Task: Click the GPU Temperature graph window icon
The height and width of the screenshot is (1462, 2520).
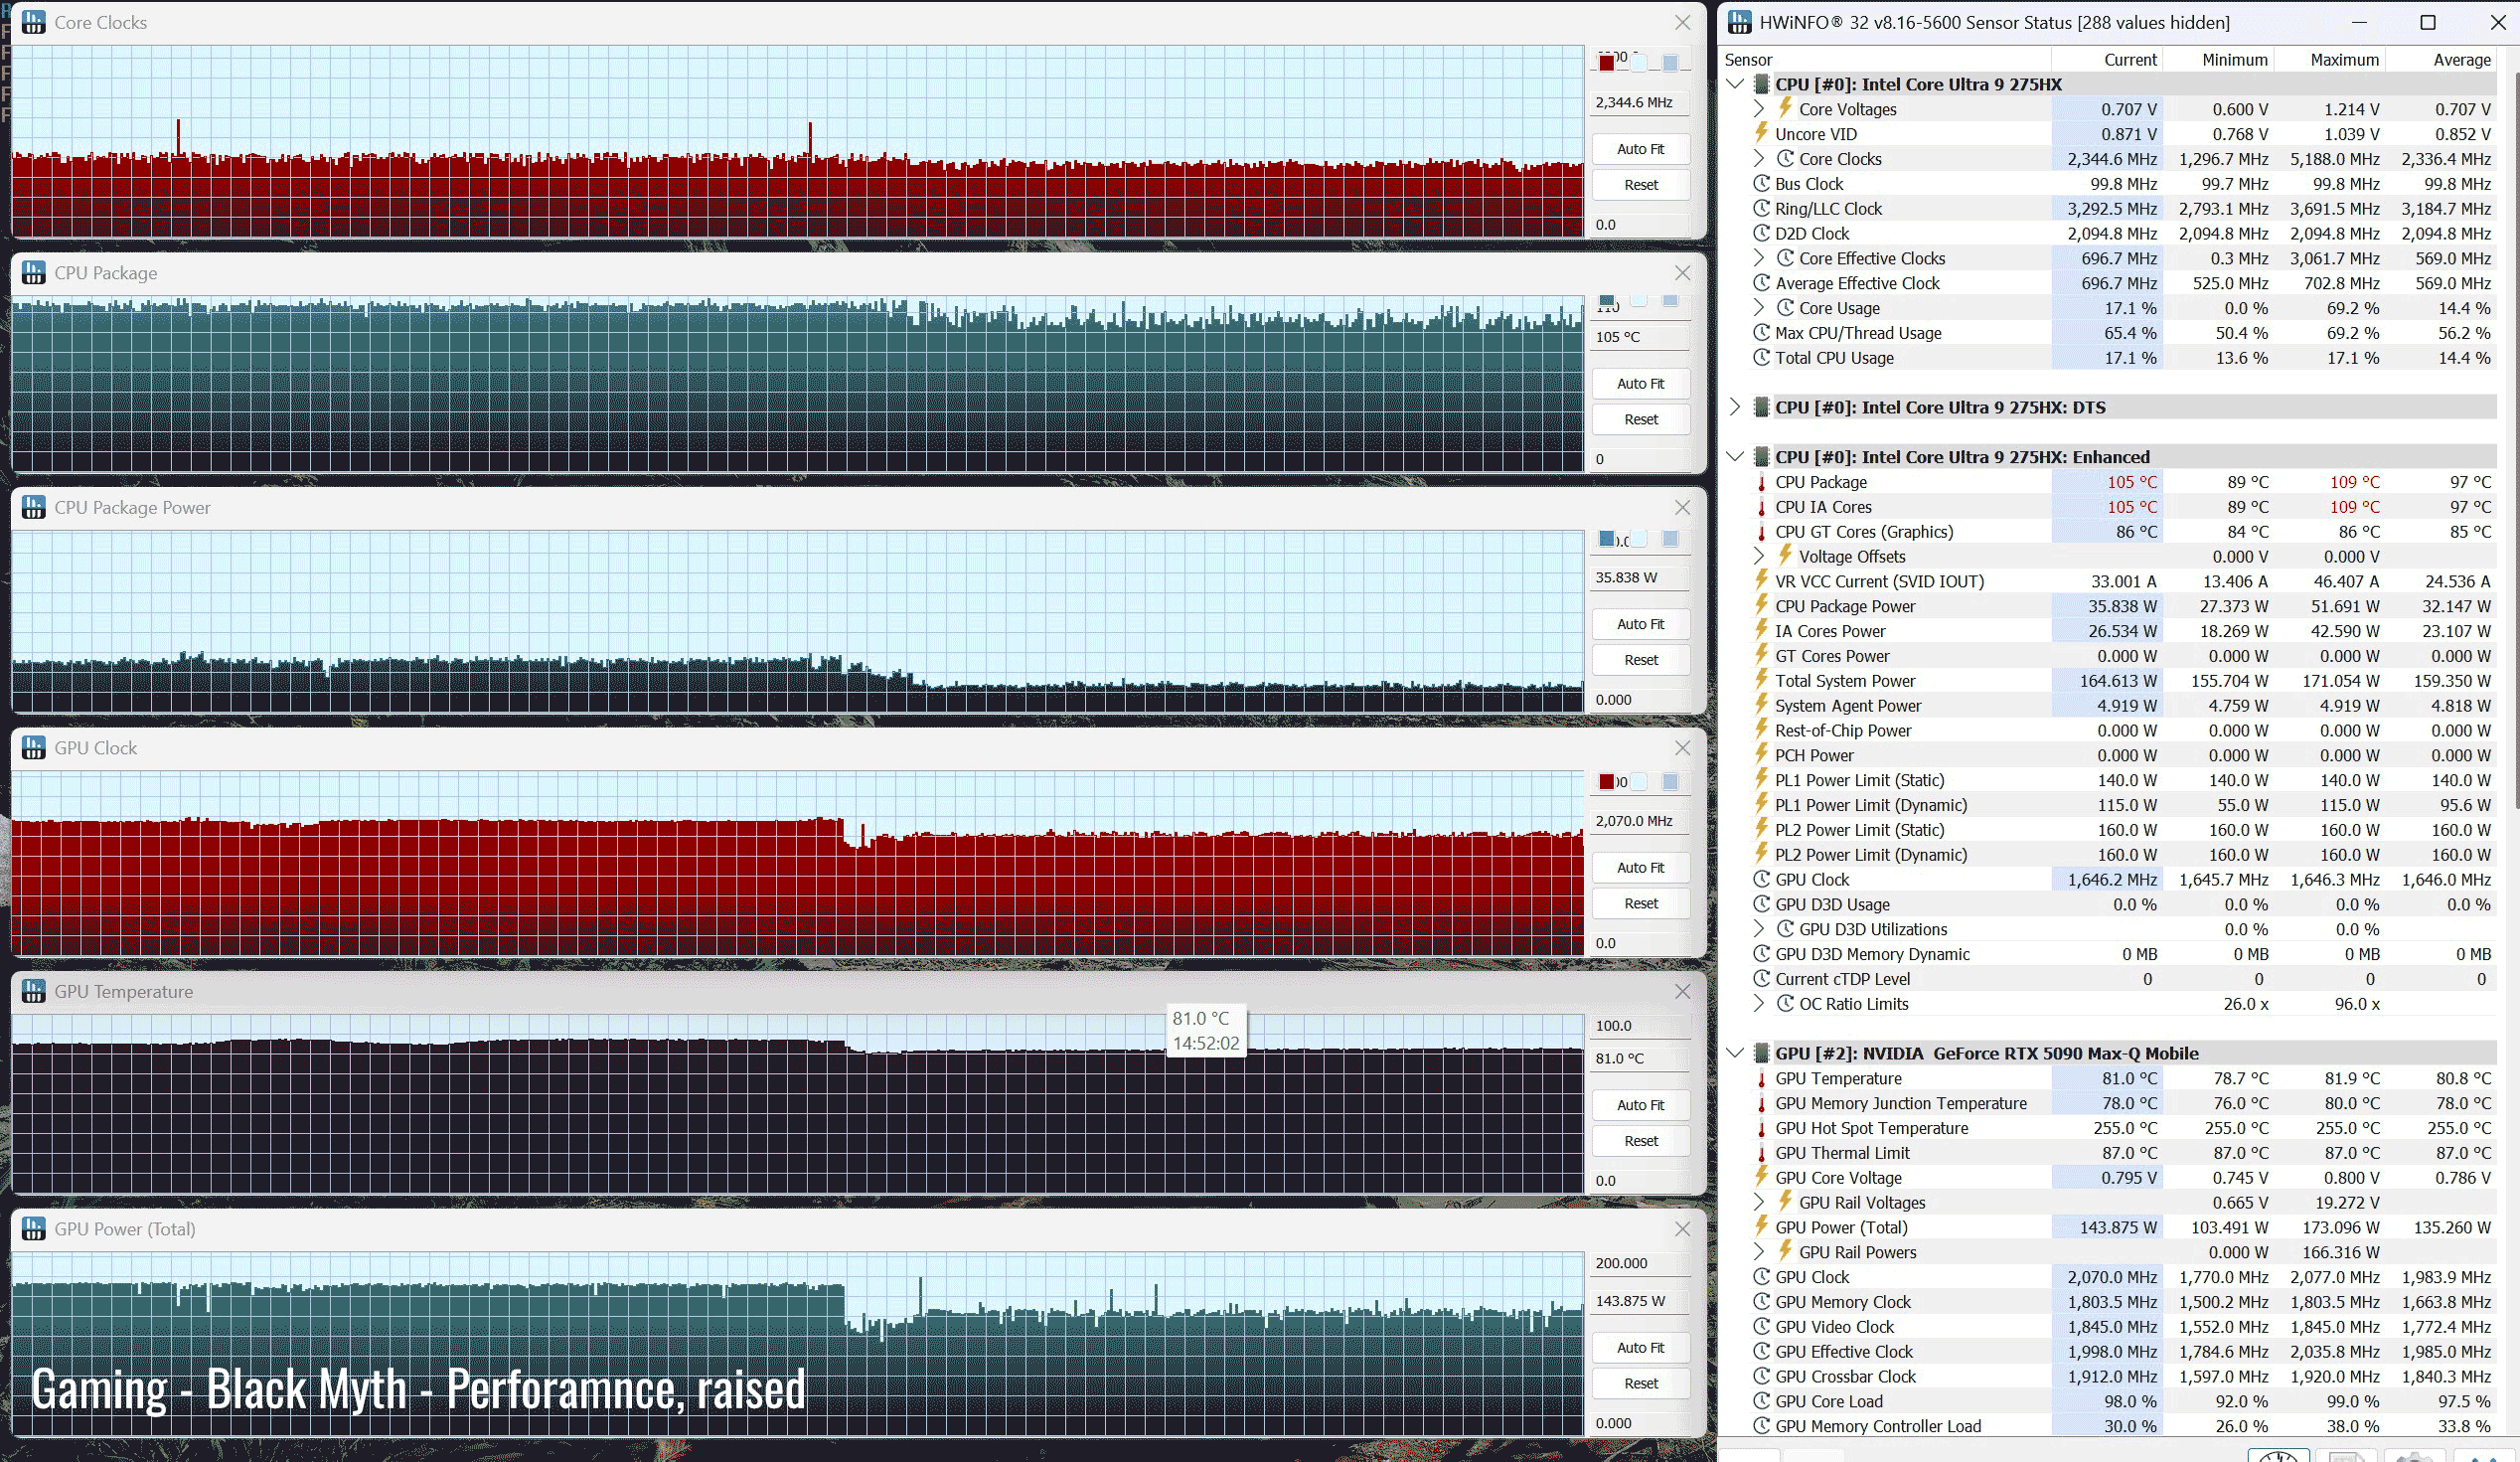Action: click(33, 991)
